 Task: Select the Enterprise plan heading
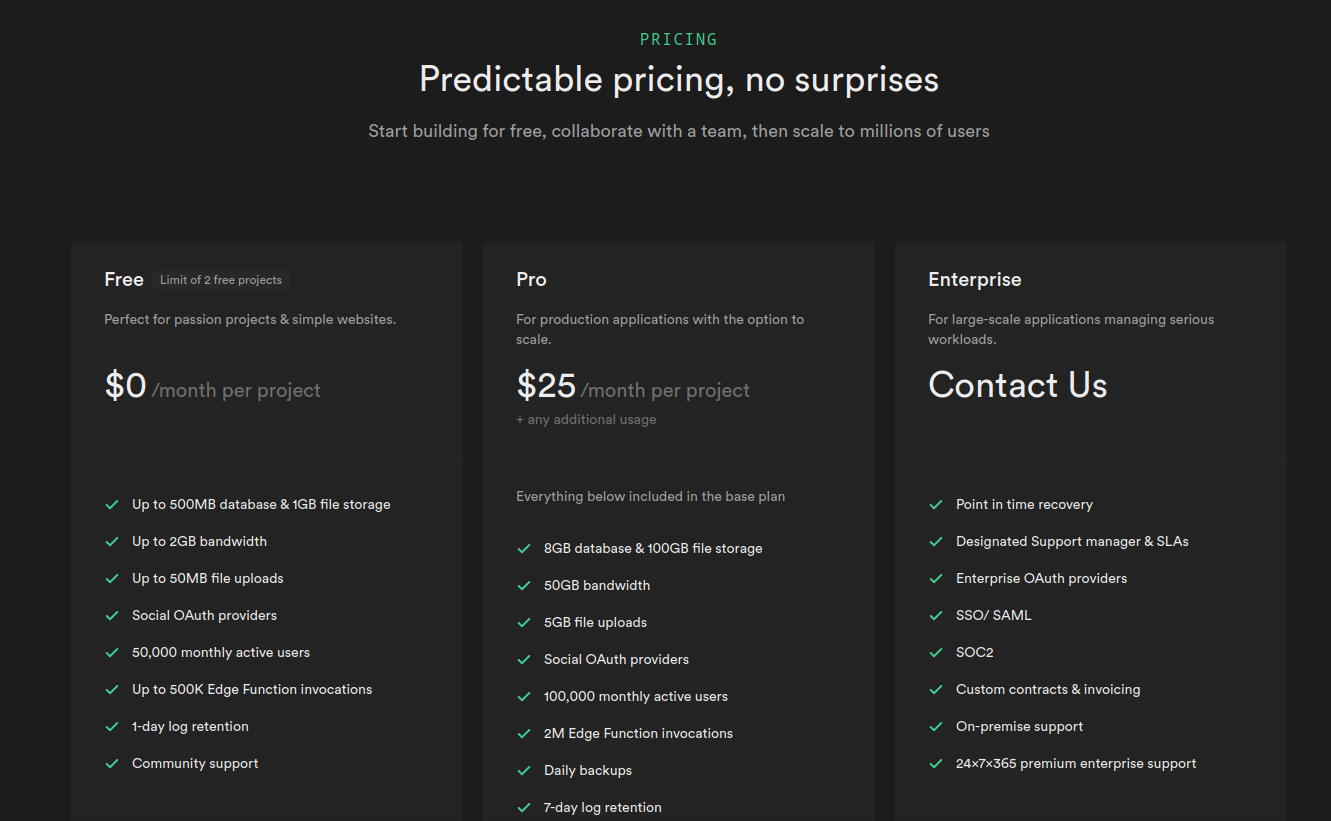(974, 279)
